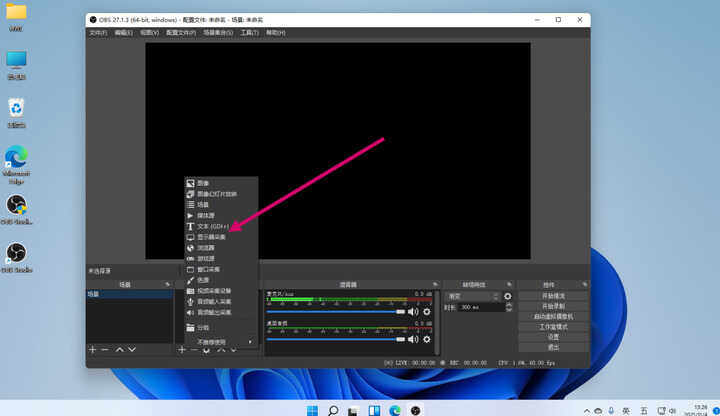Move scene up with arrow button

click(x=119, y=350)
